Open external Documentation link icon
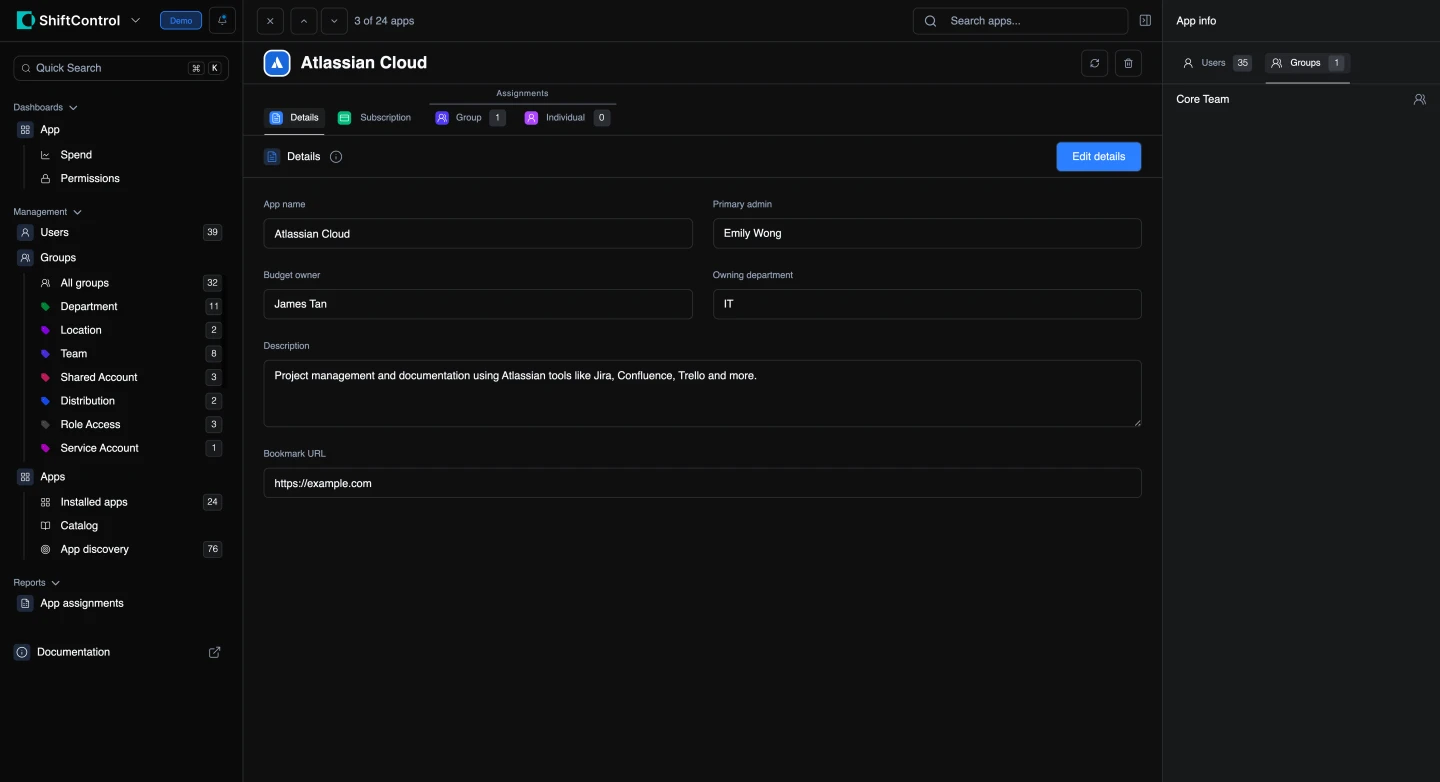The width and height of the screenshot is (1440, 782). [x=214, y=652]
